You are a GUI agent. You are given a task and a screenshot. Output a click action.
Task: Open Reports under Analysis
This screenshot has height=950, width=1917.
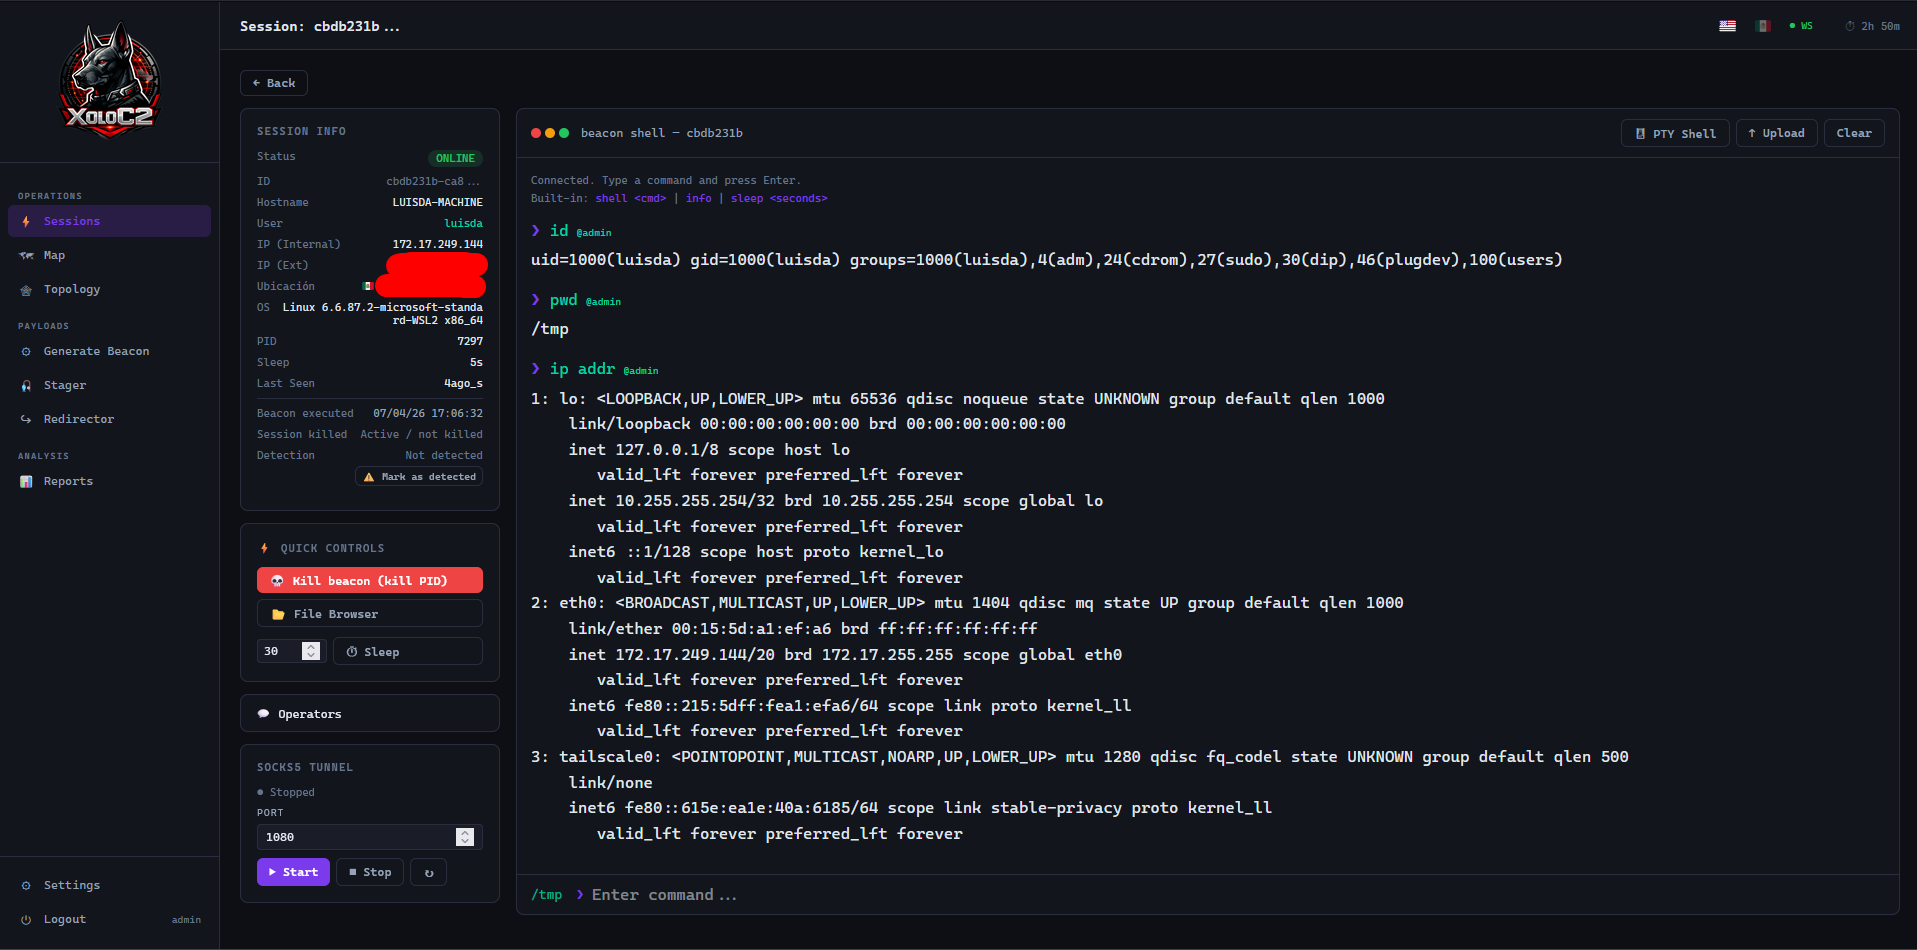click(68, 482)
